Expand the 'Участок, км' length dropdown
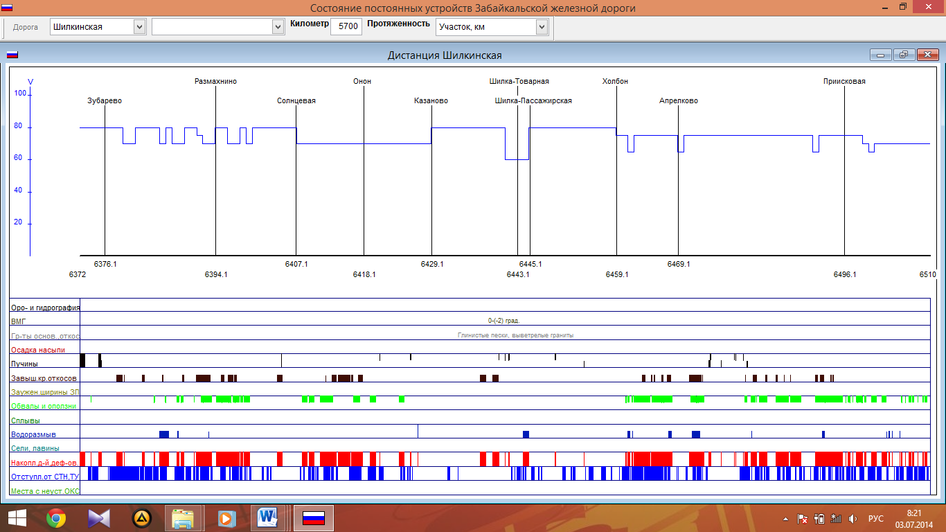This screenshot has width=946, height=532. (x=542, y=27)
